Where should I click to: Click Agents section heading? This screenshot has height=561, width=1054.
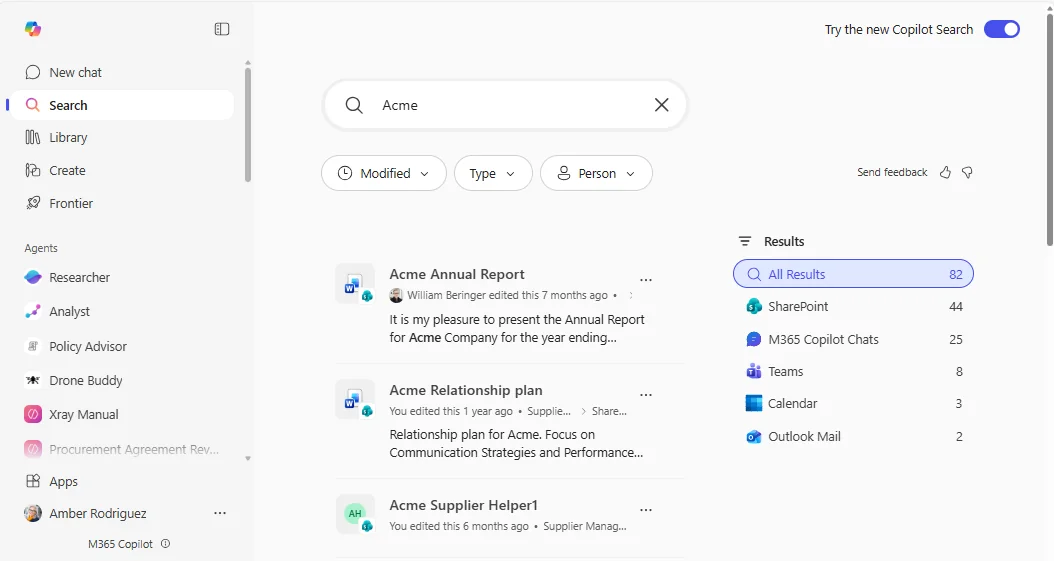(x=41, y=248)
